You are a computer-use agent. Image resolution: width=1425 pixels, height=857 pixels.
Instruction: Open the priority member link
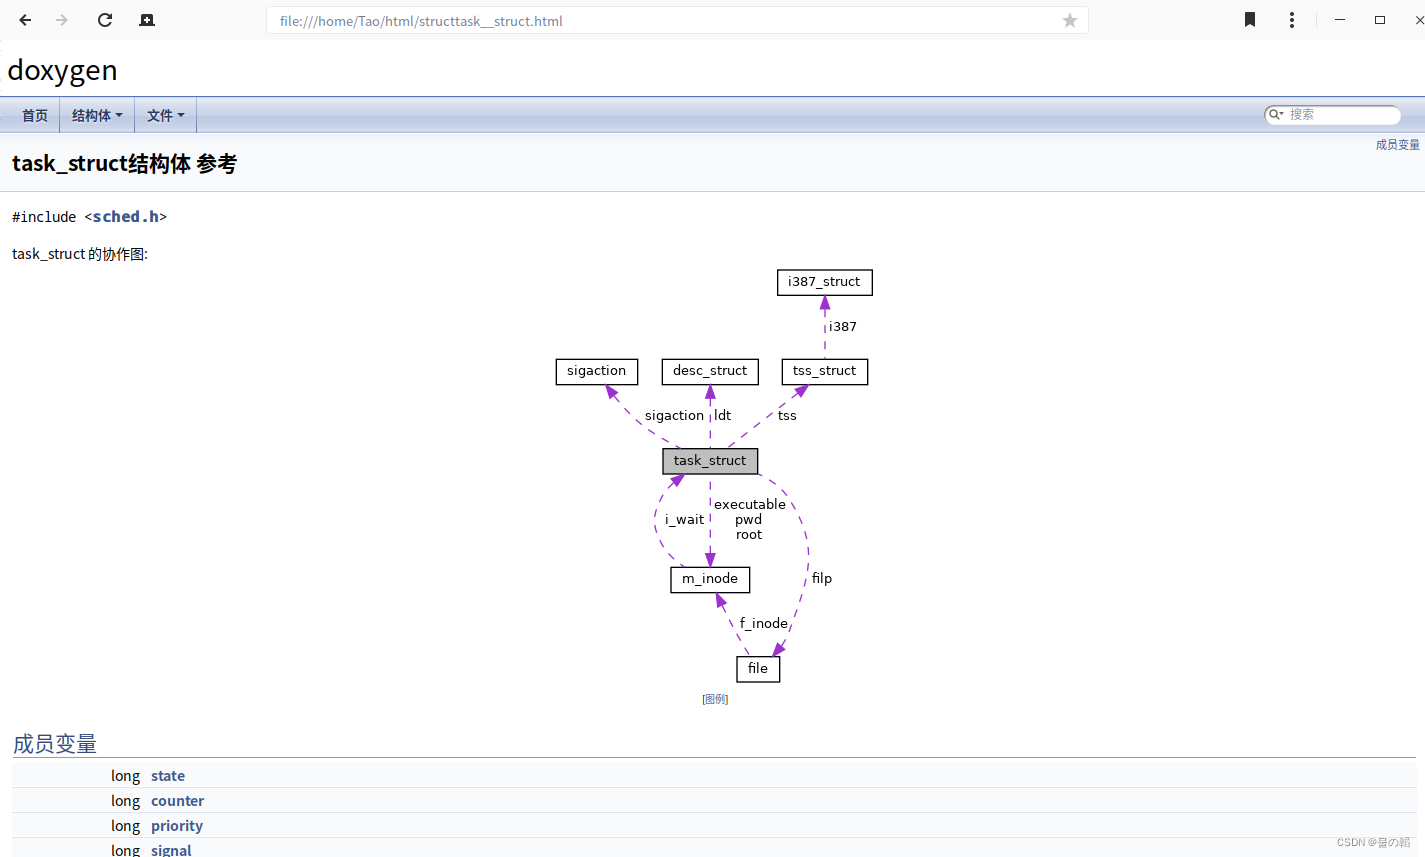point(177,826)
